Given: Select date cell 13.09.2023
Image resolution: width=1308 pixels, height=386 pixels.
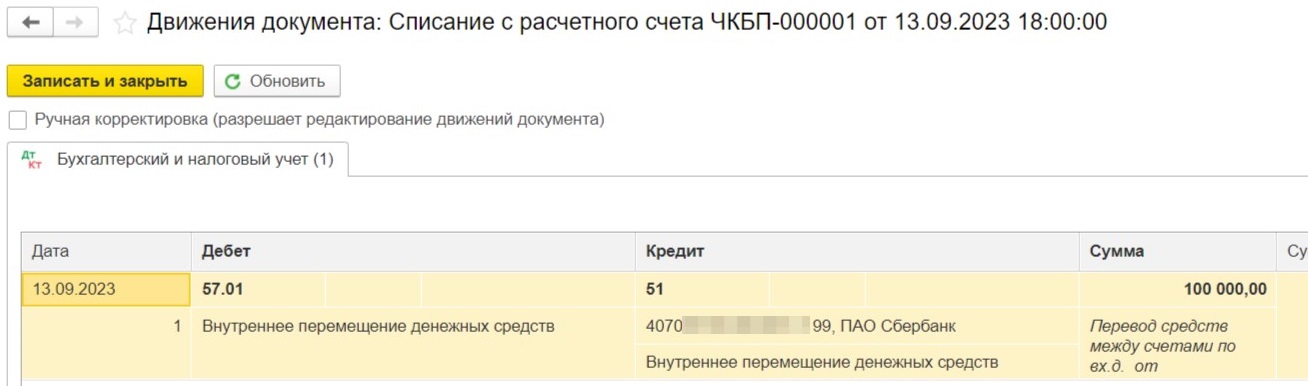Looking at the screenshot, I should coord(106,289).
